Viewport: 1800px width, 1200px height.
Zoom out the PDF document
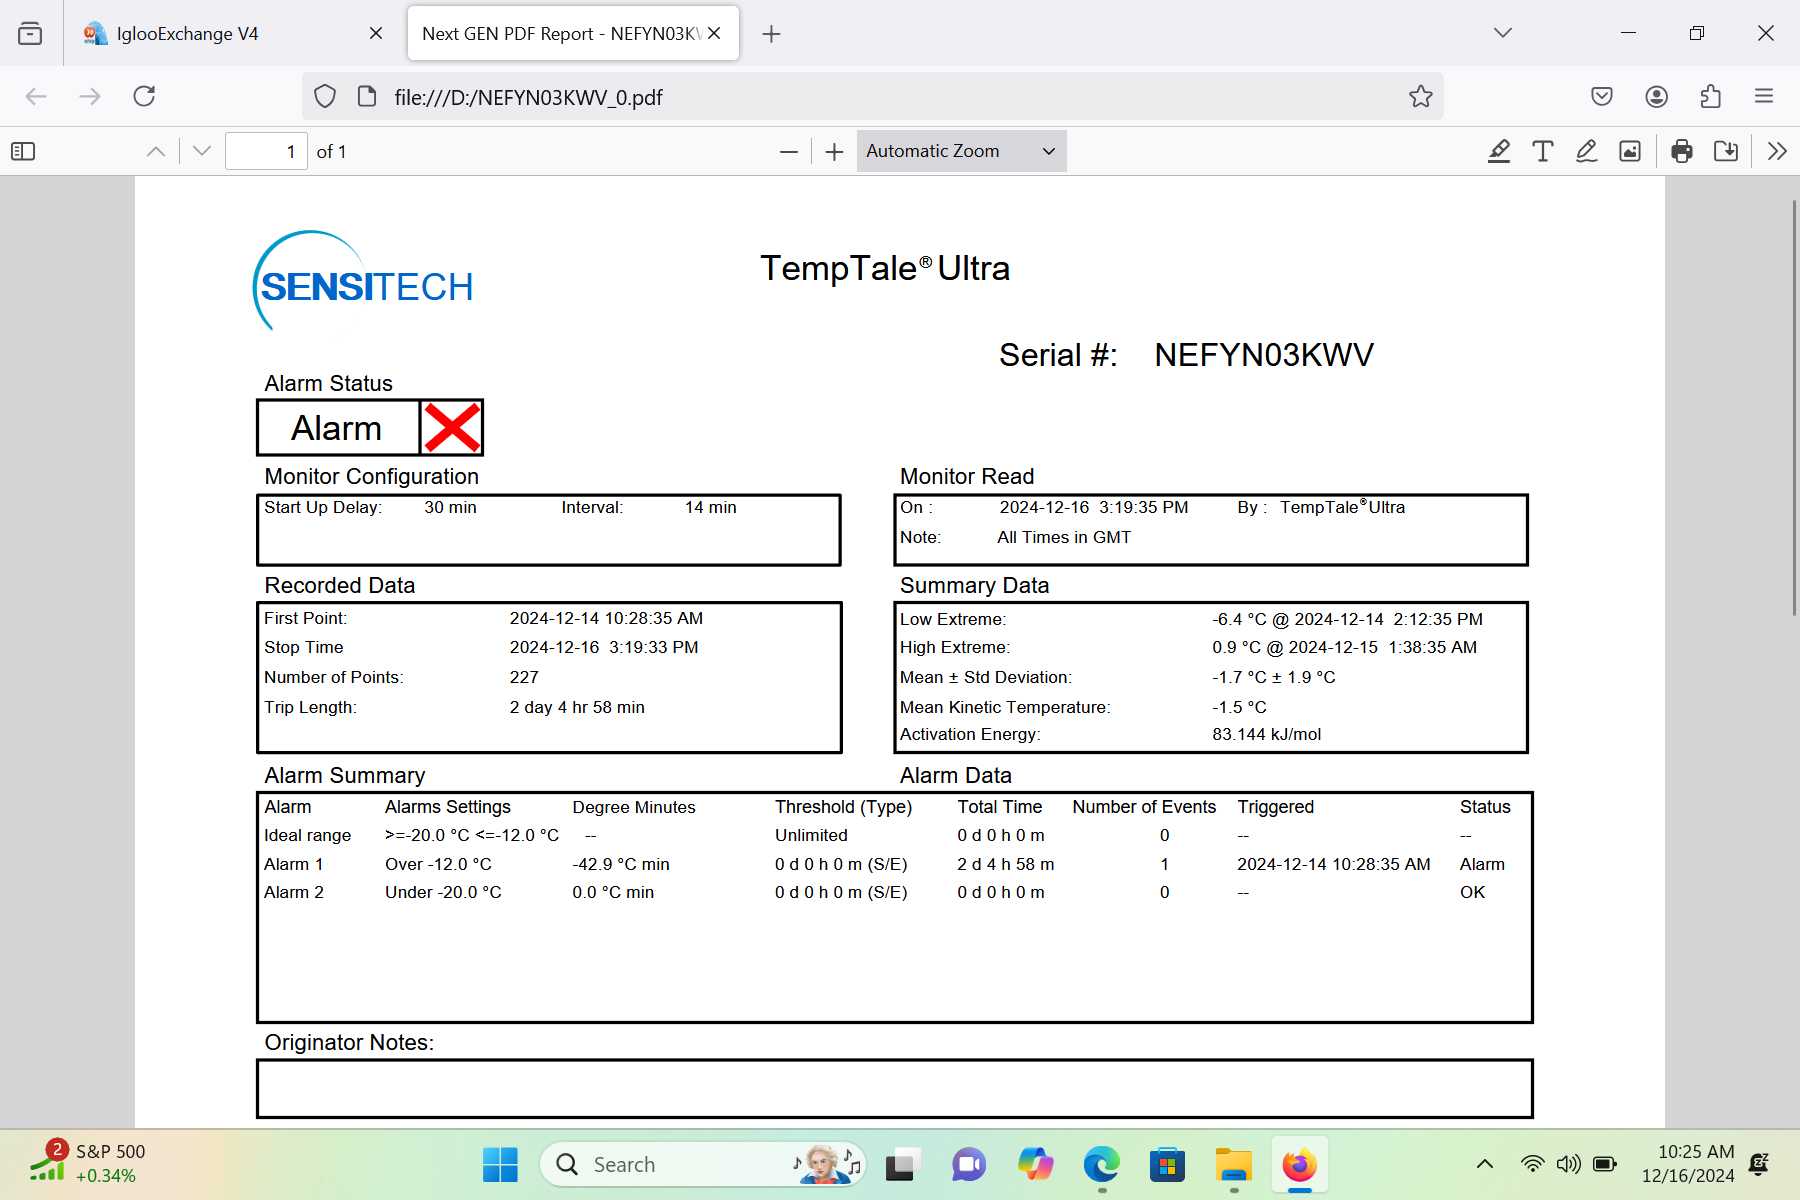pyautogui.click(x=789, y=152)
